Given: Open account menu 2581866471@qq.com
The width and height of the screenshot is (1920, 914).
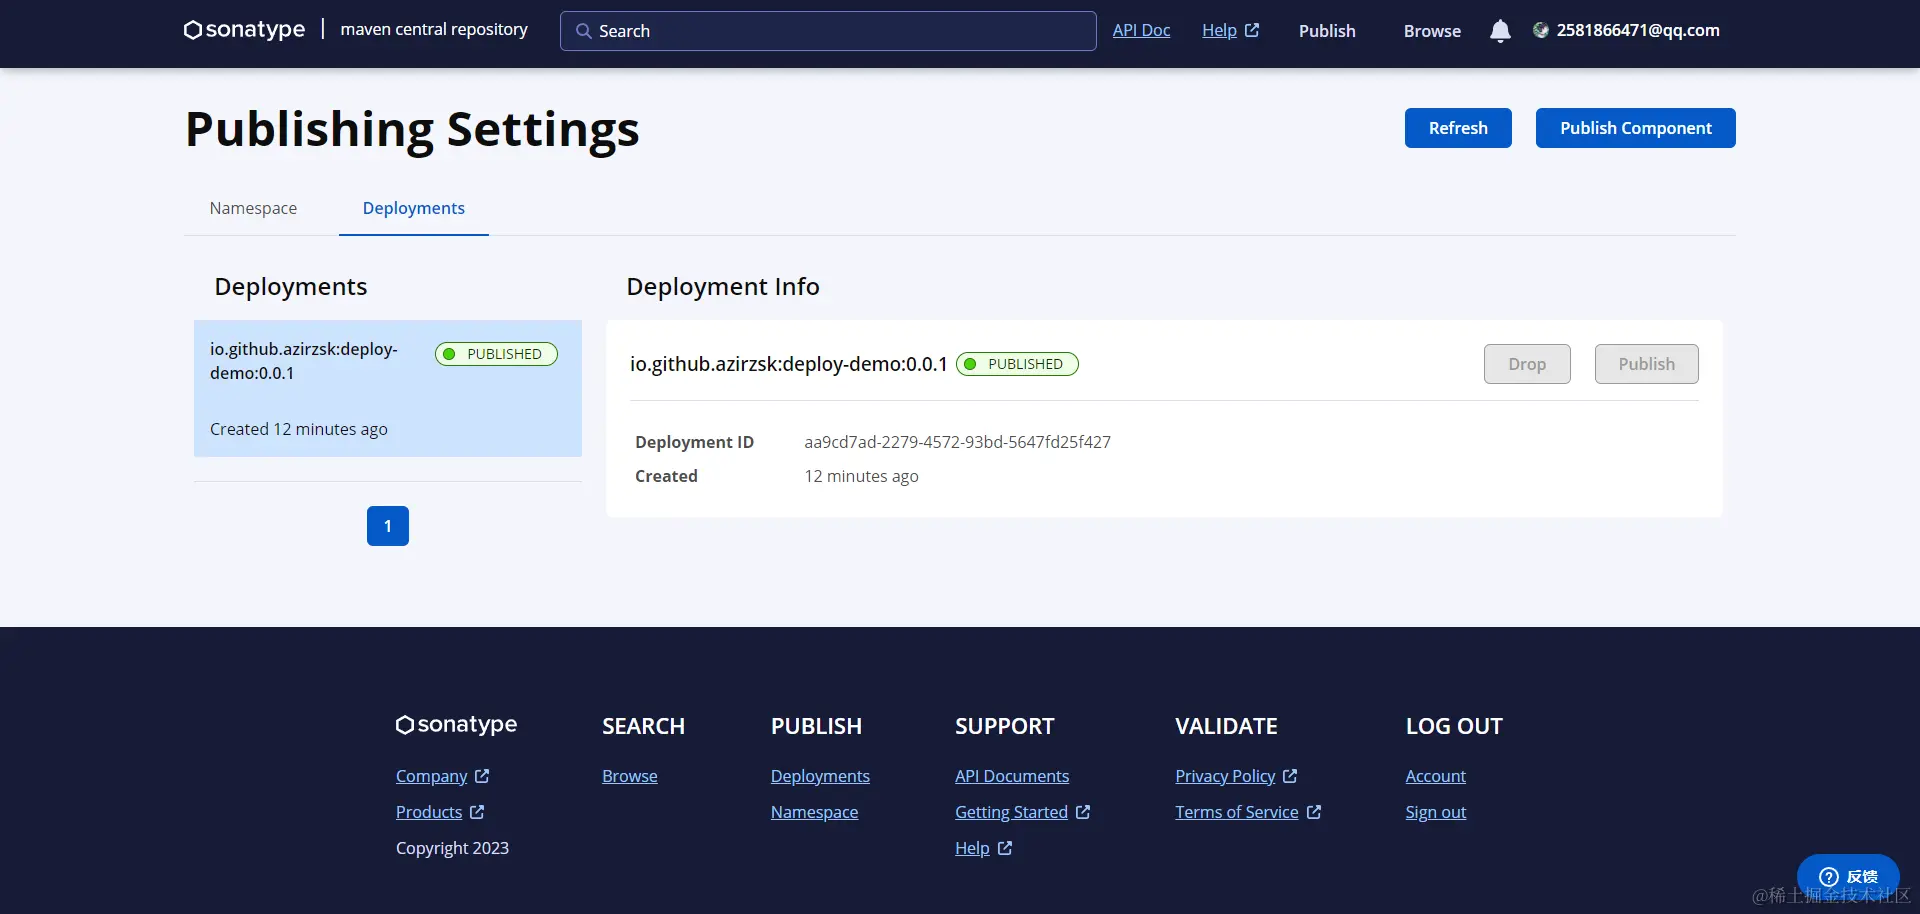Looking at the screenshot, I should [x=1638, y=30].
